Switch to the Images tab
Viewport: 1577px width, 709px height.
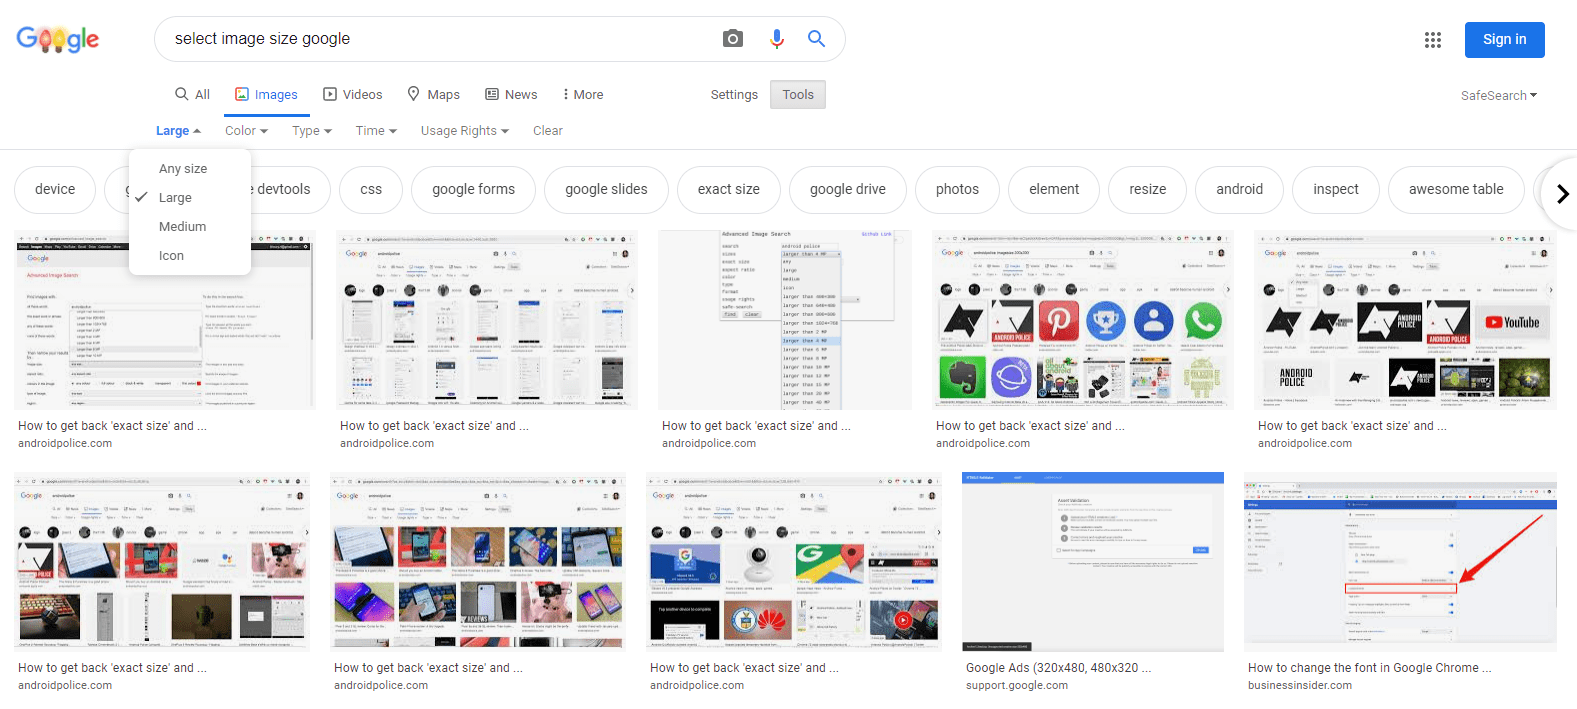(266, 94)
